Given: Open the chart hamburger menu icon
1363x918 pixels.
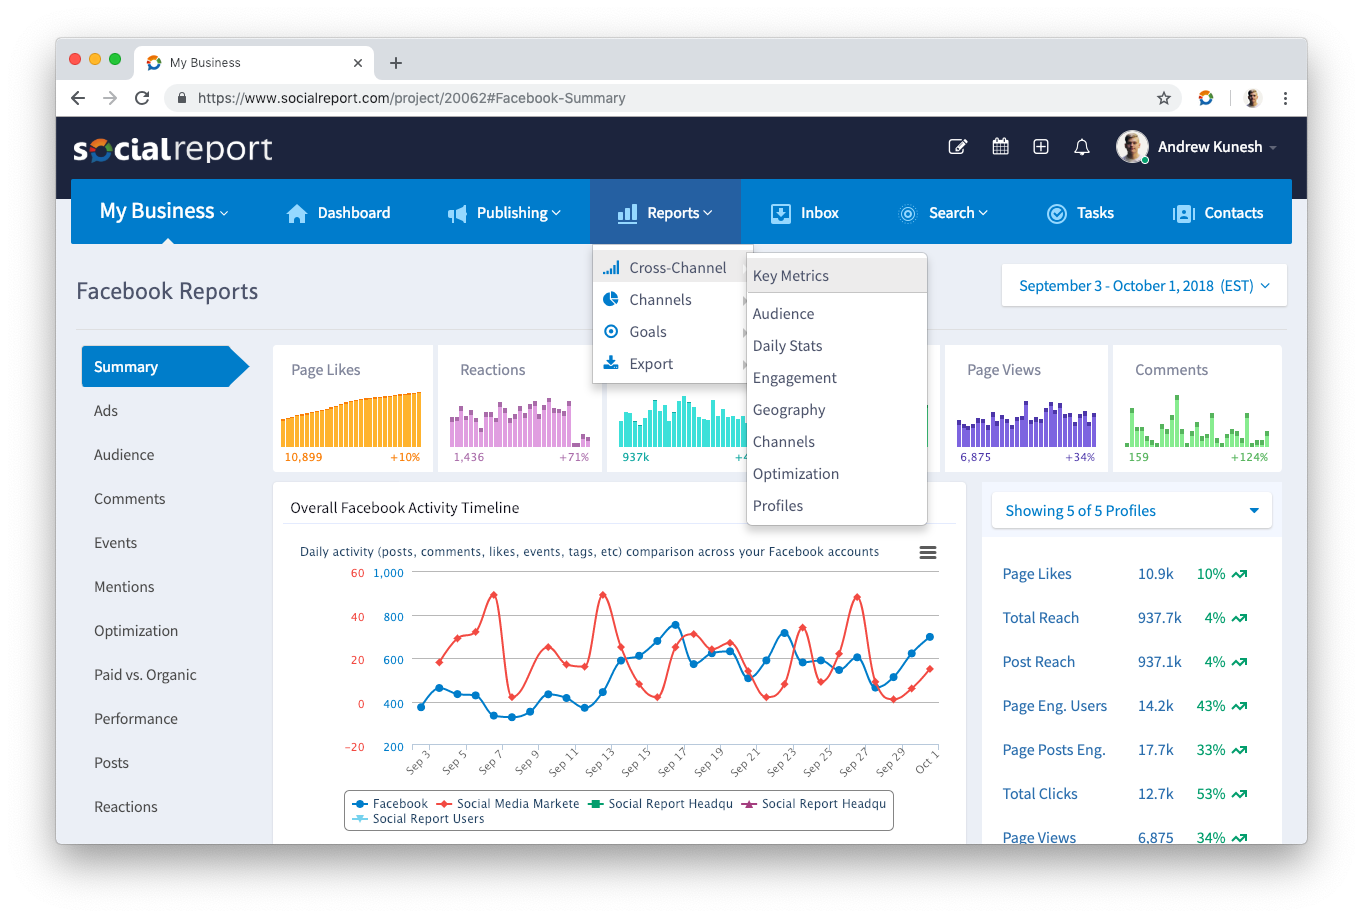Looking at the screenshot, I should click(928, 553).
